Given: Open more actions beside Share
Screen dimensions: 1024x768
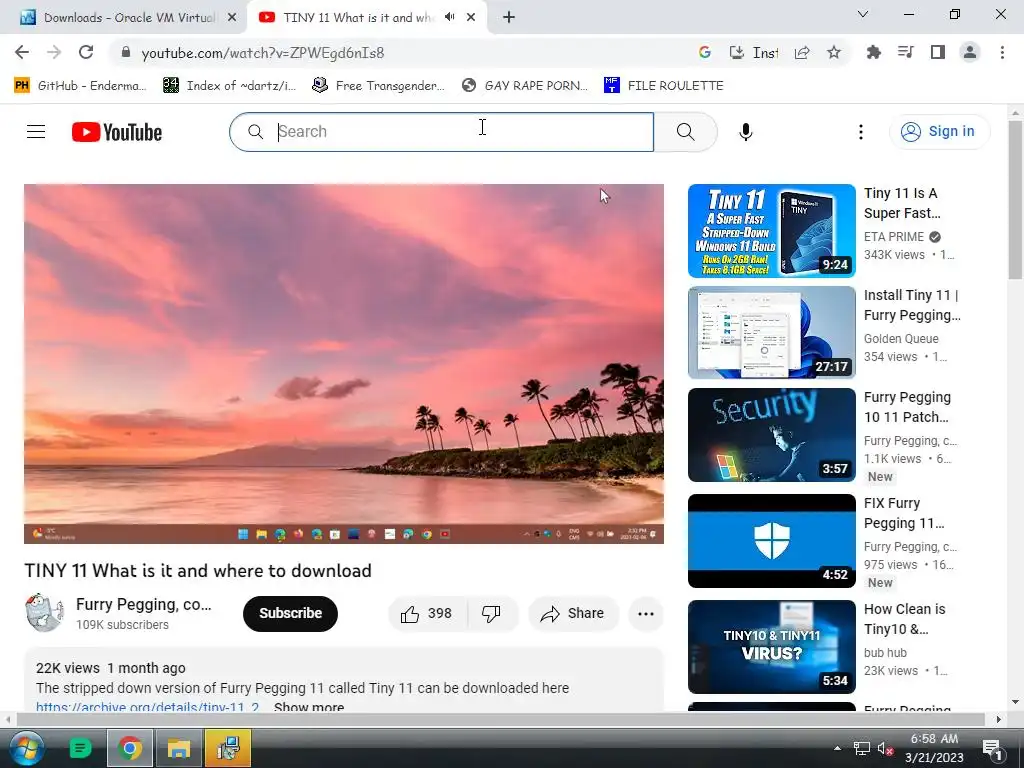Looking at the screenshot, I should pos(645,613).
